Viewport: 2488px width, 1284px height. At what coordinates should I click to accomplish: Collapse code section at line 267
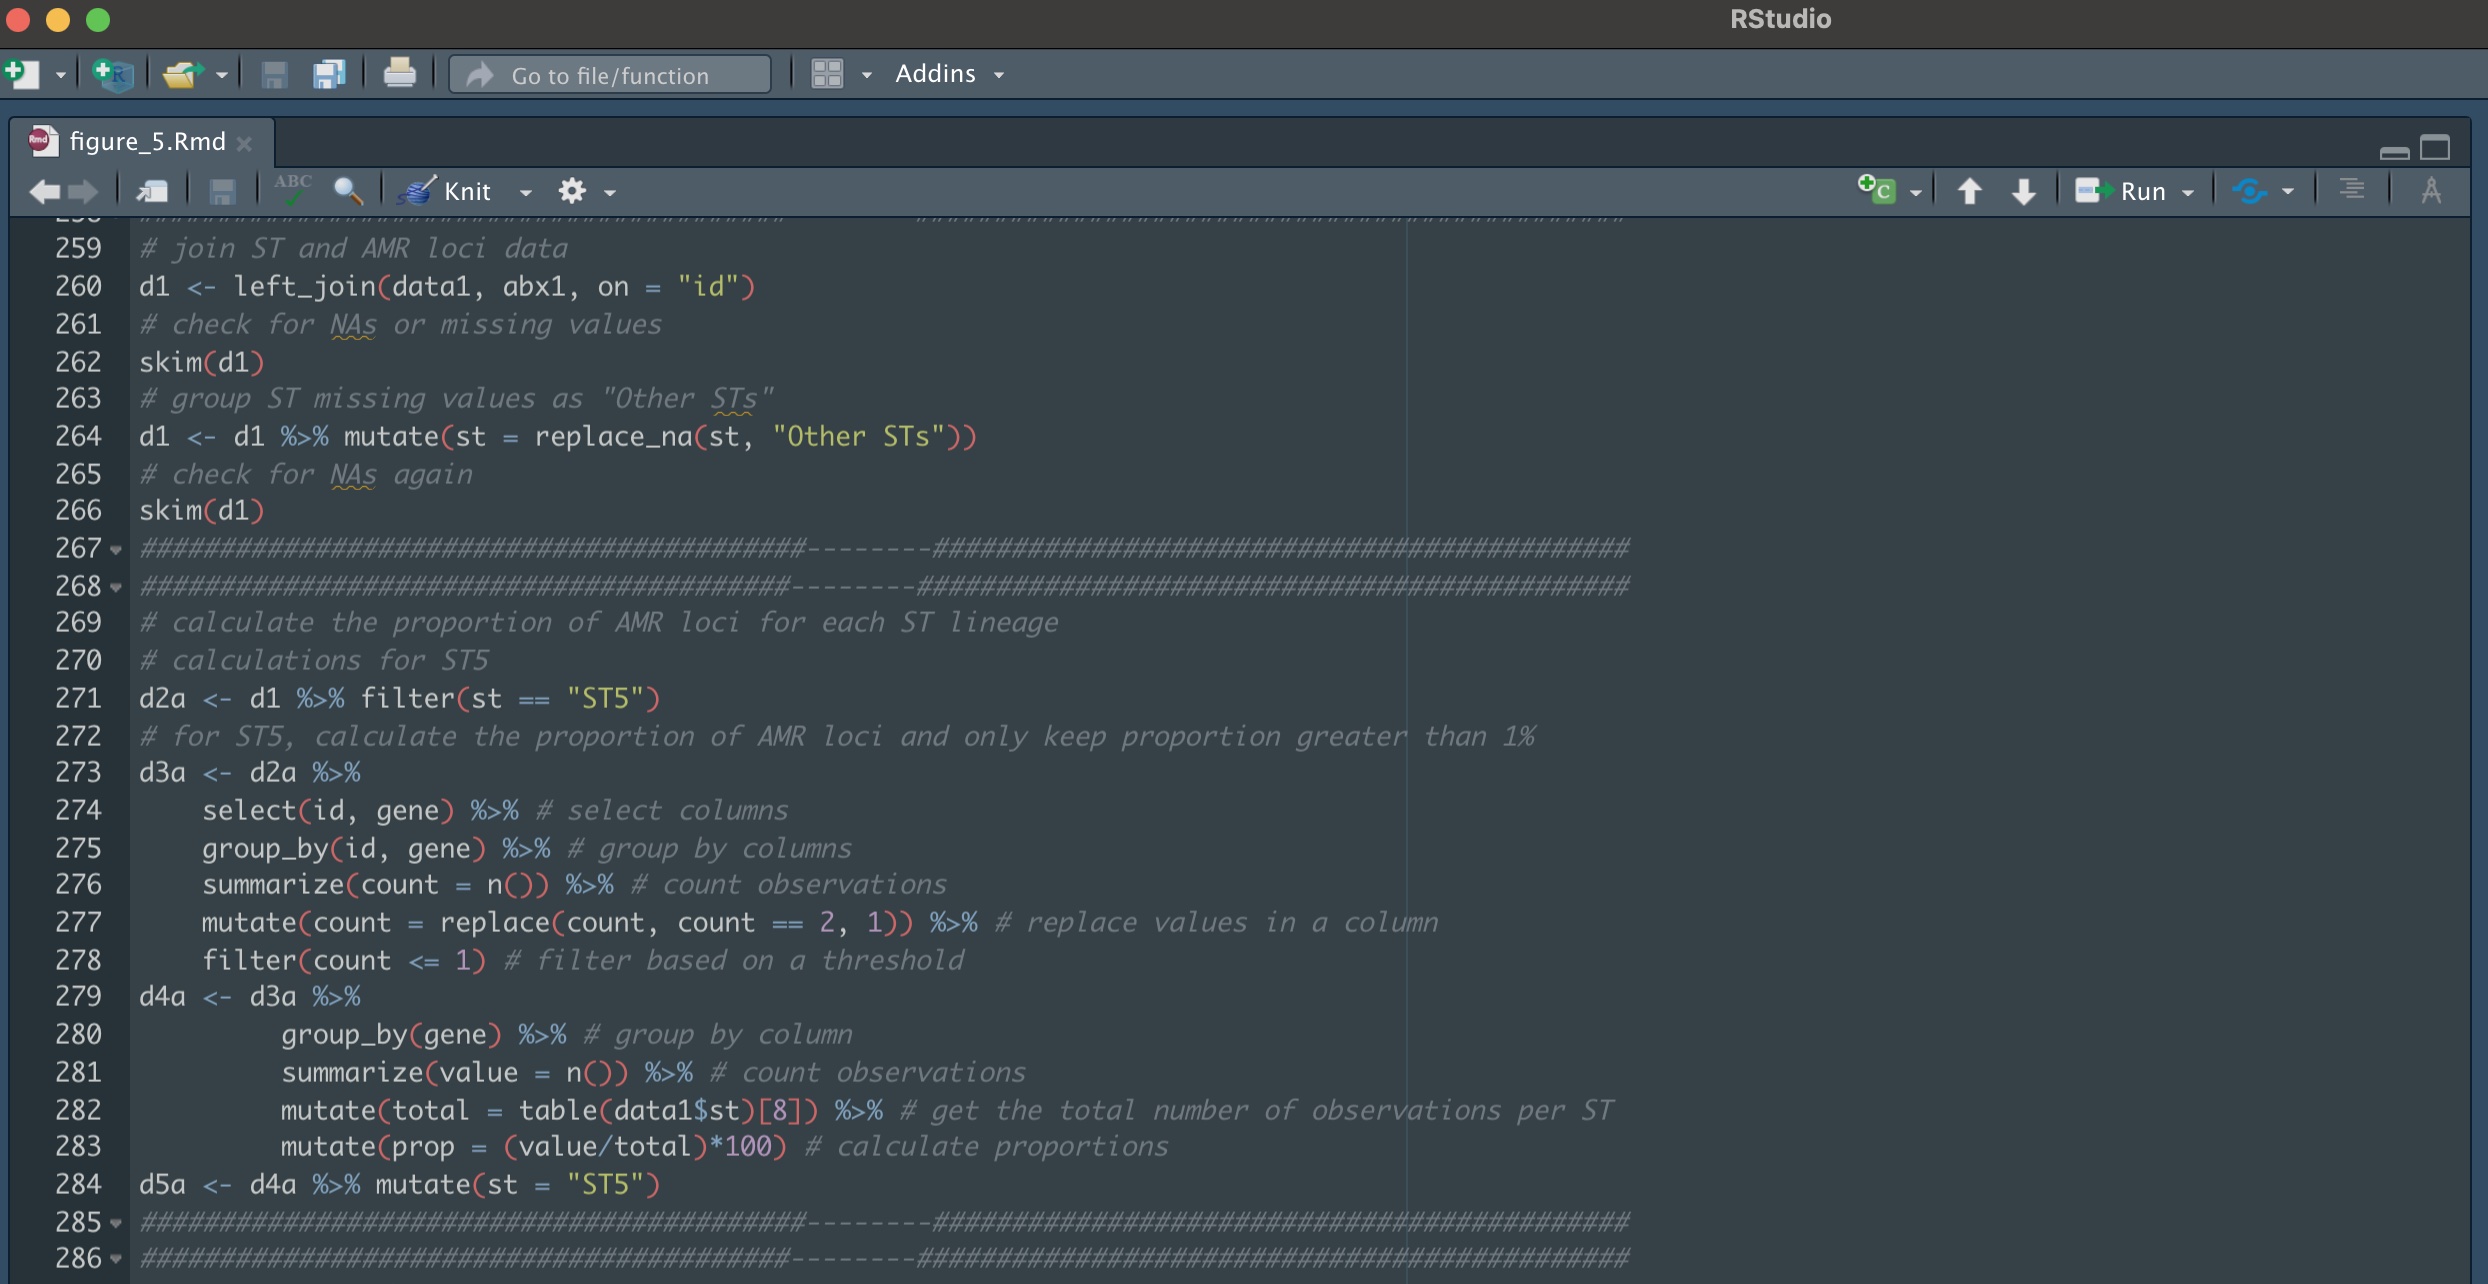(x=116, y=550)
